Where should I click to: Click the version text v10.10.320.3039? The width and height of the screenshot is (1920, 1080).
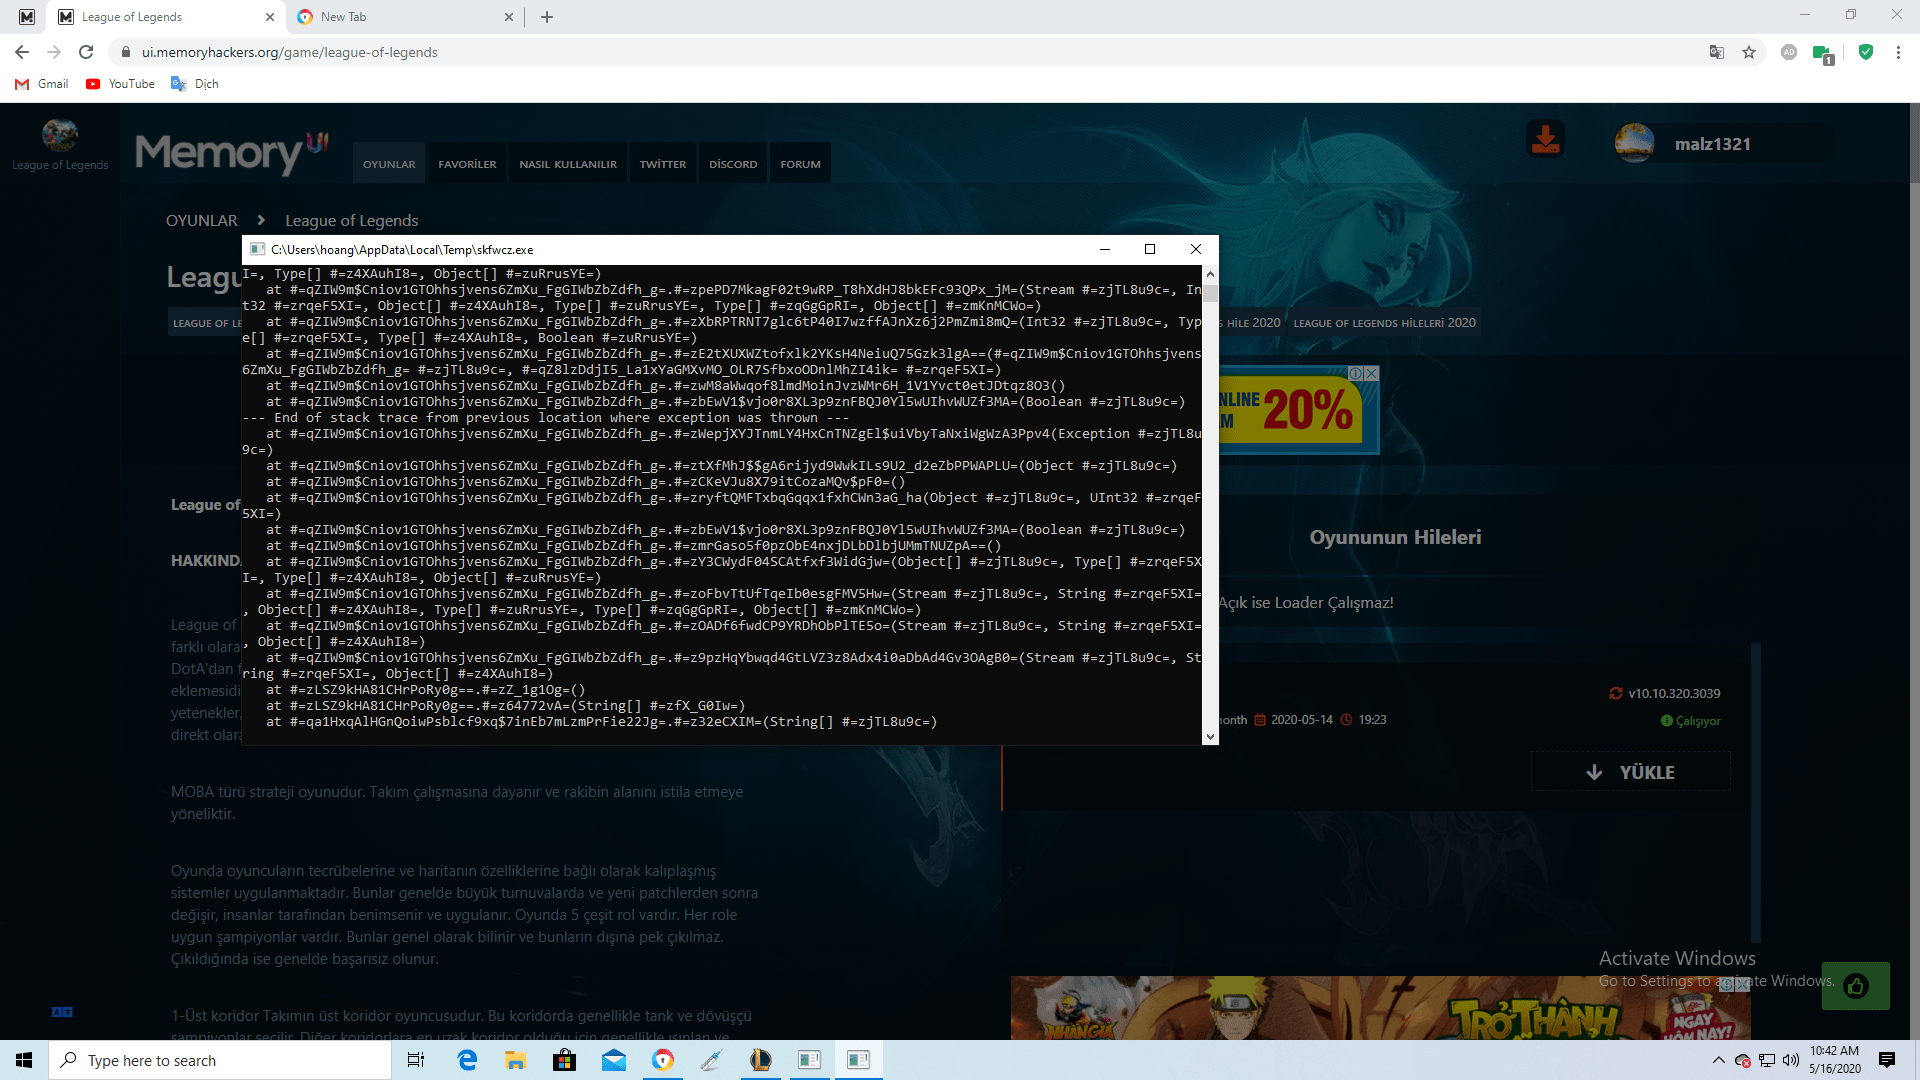pos(1674,693)
